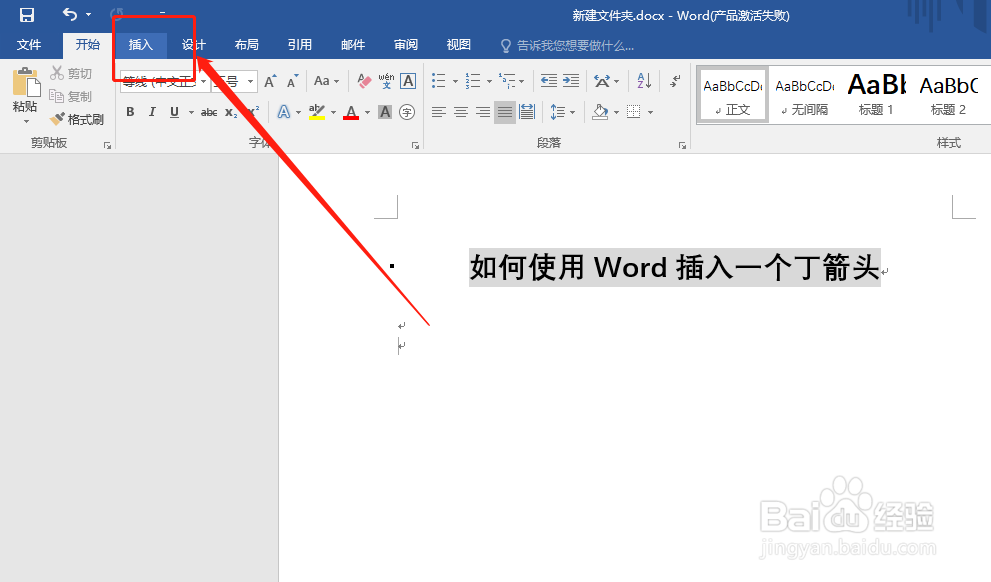Open the font size dropdown
The width and height of the screenshot is (991, 582).
click(x=250, y=82)
